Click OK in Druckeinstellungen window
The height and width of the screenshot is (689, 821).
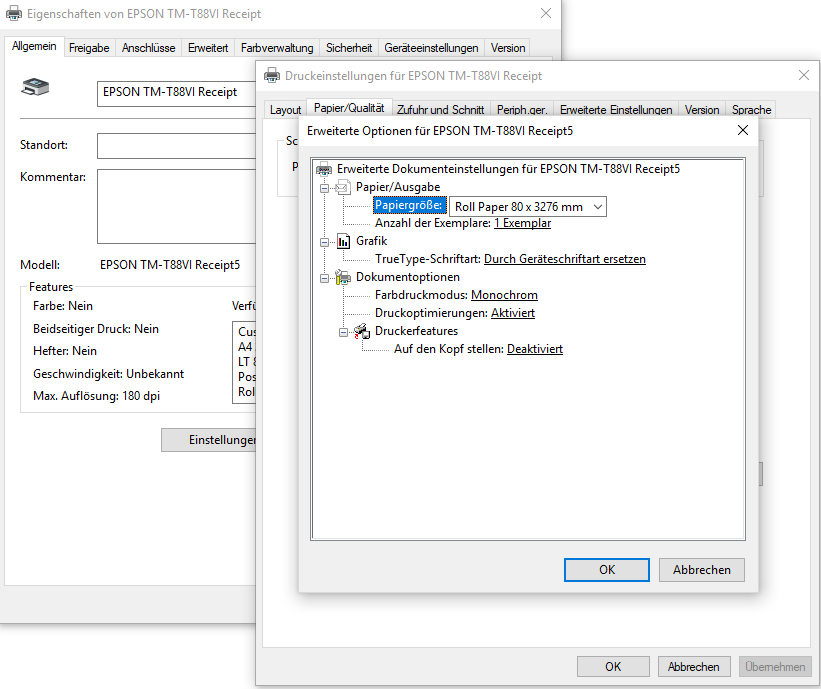pyautogui.click(x=613, y=666)
